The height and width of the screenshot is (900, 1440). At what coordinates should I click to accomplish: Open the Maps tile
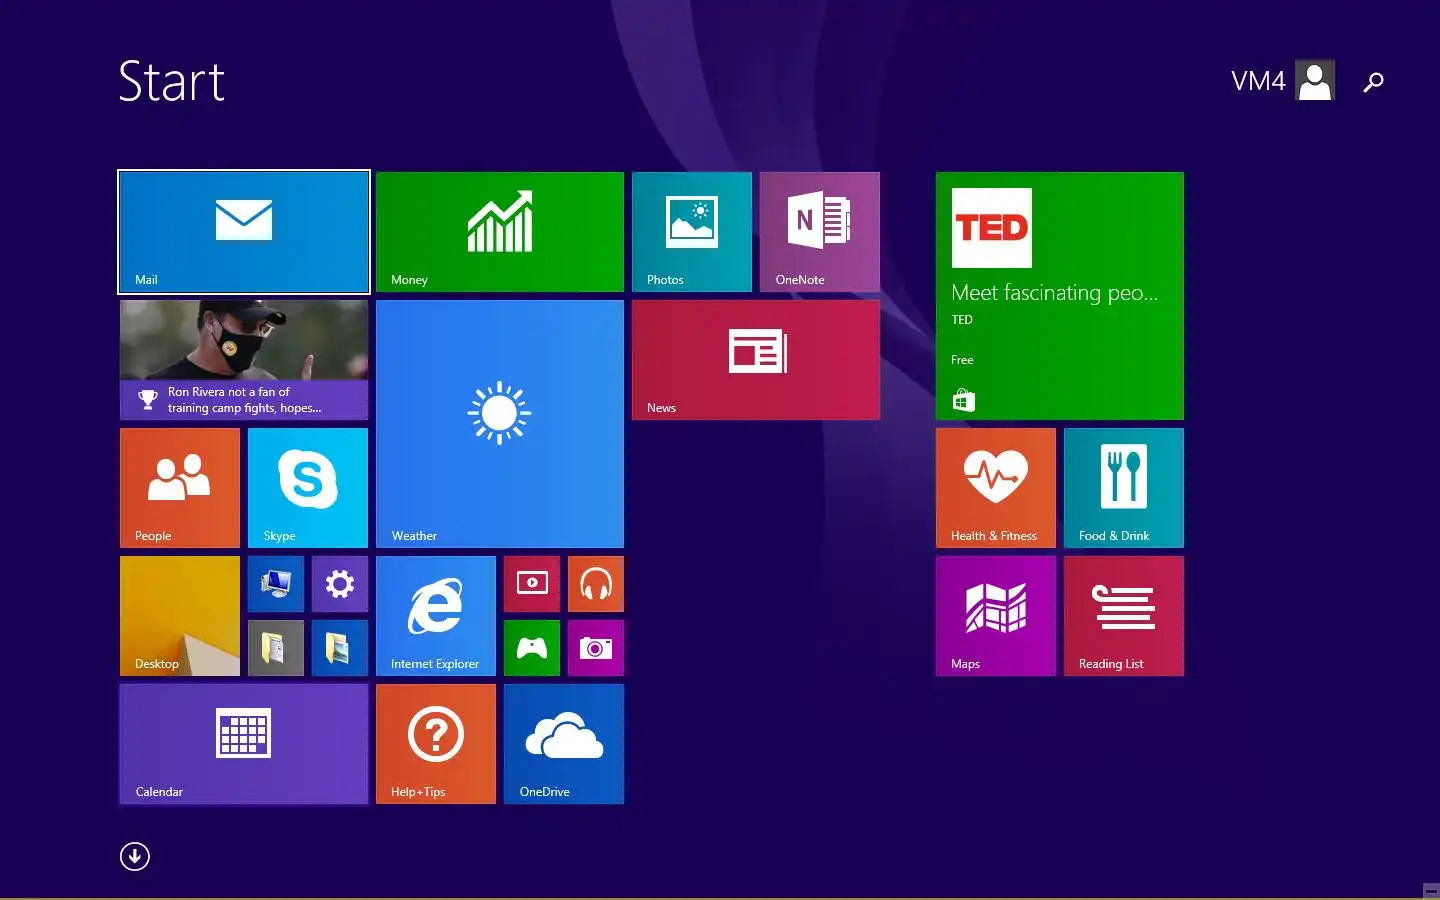tap(996, 616)
